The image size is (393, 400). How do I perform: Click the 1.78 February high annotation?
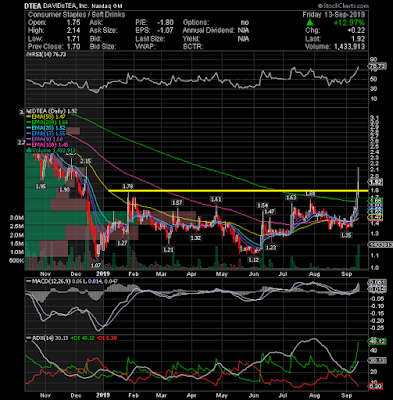(128, 186)
